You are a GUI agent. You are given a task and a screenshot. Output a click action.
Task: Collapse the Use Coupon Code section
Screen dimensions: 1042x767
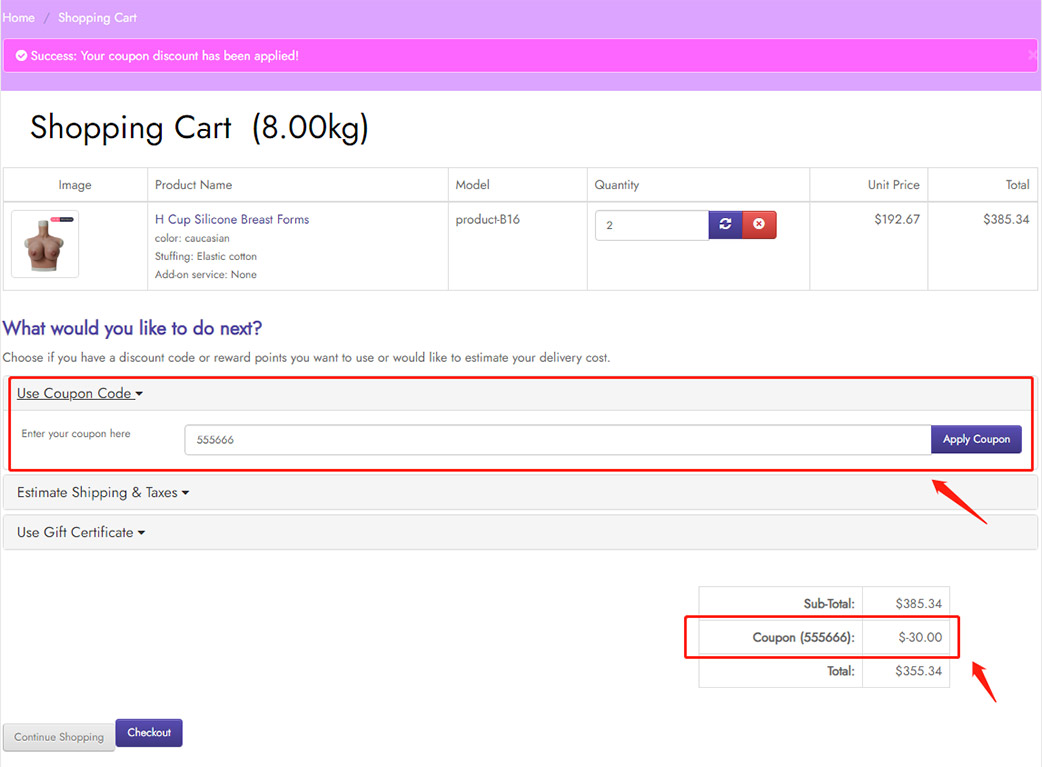tap(80, 394)
